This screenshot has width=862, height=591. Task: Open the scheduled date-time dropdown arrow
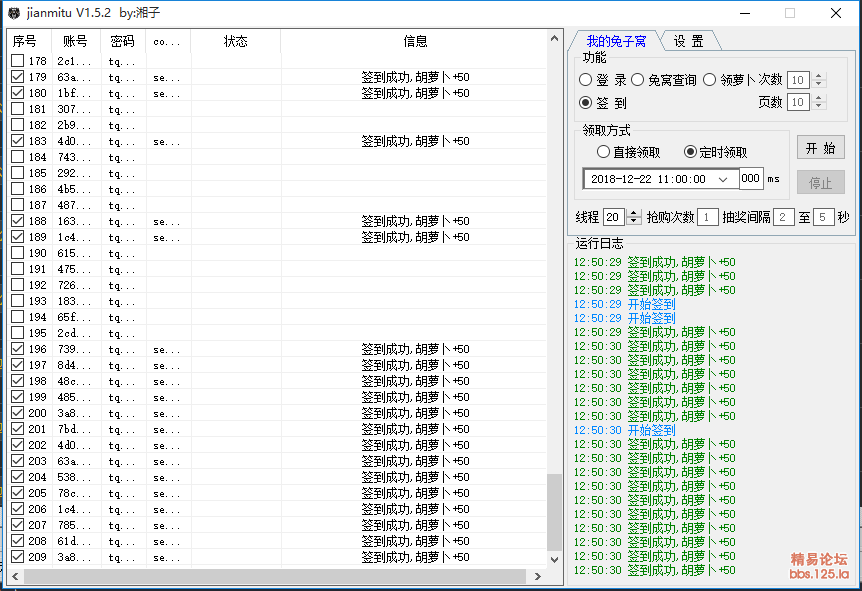pyautogui.click(x=723, y=179)
